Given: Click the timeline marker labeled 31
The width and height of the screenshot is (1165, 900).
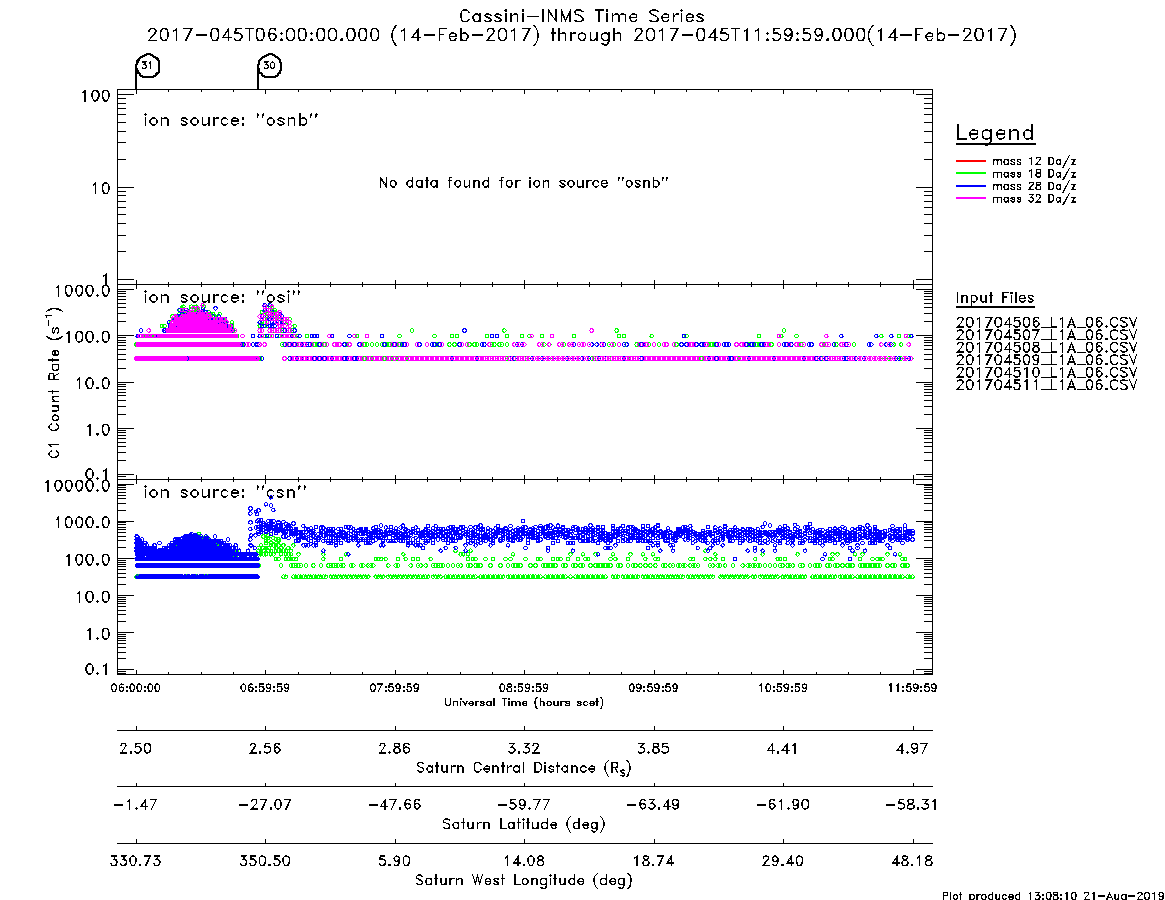Looking at the screenshot, I should click(x=148, y=66).
